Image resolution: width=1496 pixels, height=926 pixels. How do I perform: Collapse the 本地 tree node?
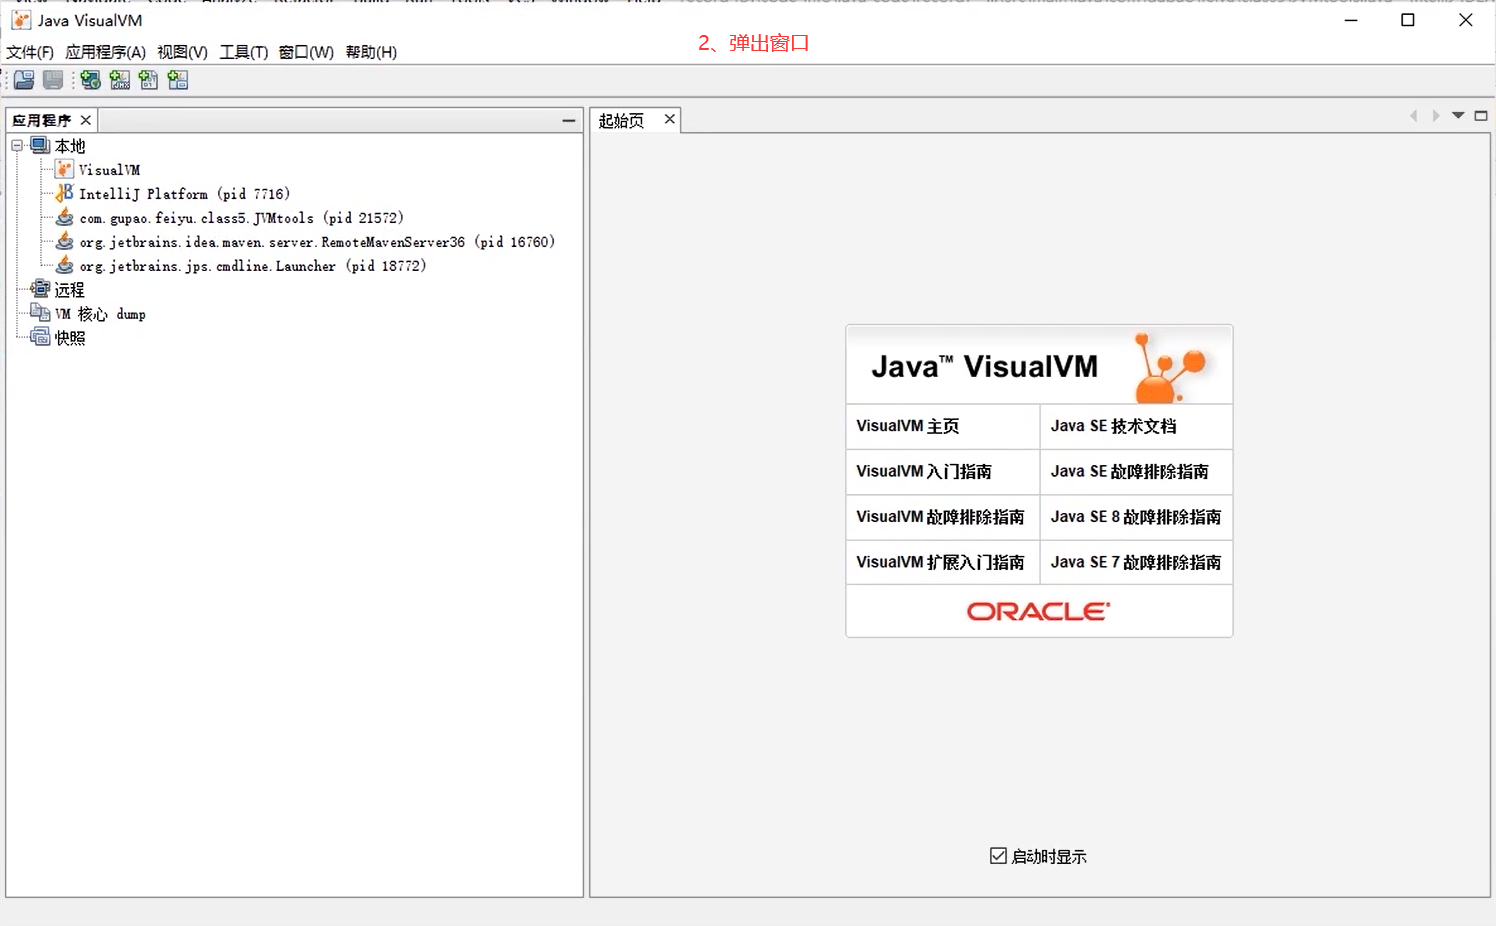pos(17,146)
